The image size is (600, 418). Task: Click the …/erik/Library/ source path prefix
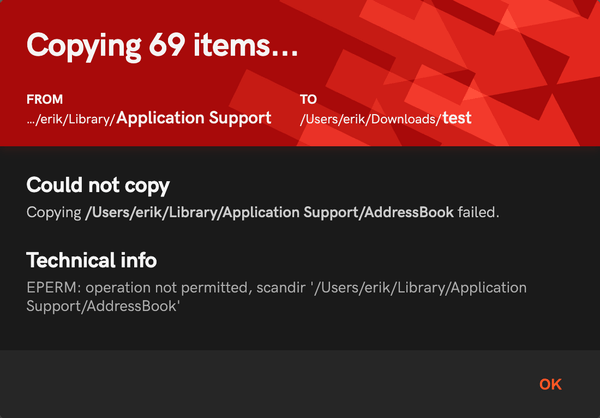click(71, 119)
